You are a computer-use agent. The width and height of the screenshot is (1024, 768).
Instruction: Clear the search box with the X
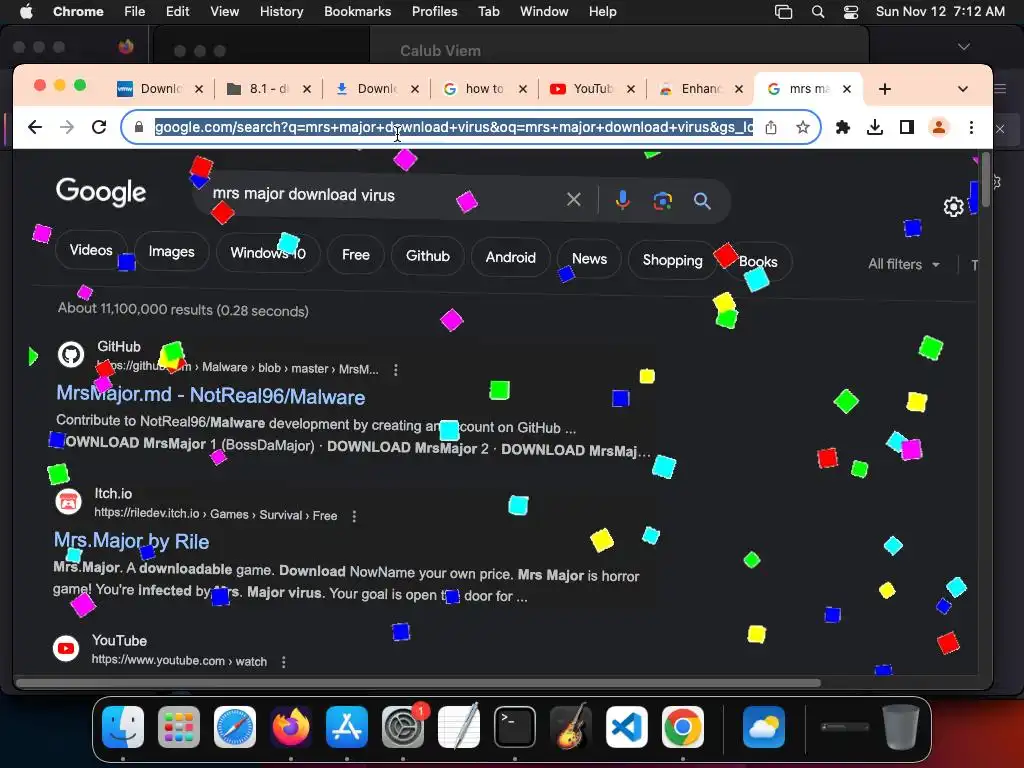point(573,199)
